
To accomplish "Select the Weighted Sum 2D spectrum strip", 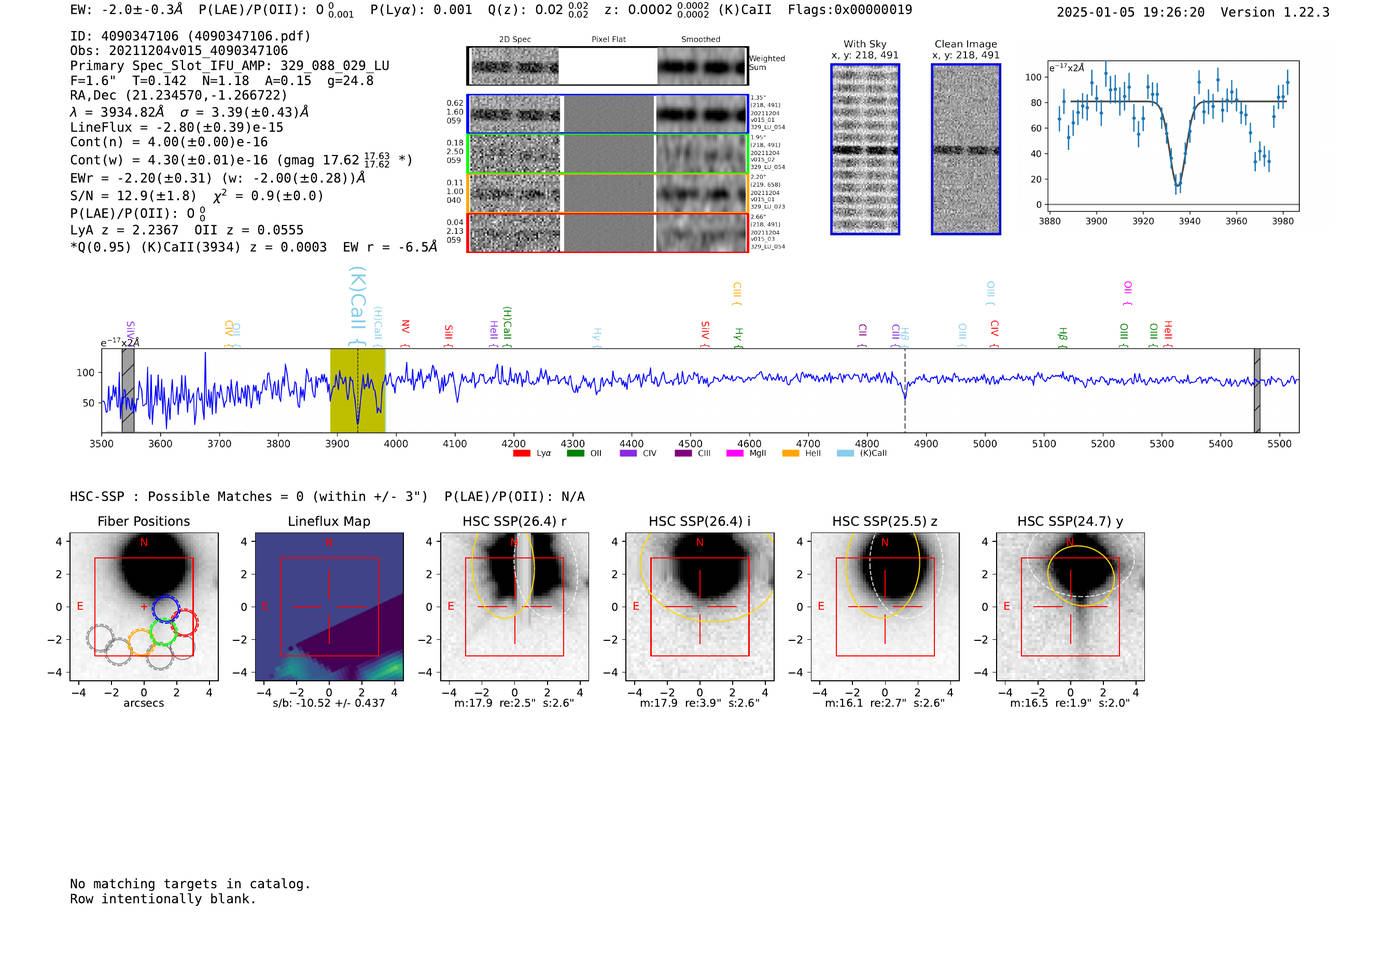I will click(607, 66).
